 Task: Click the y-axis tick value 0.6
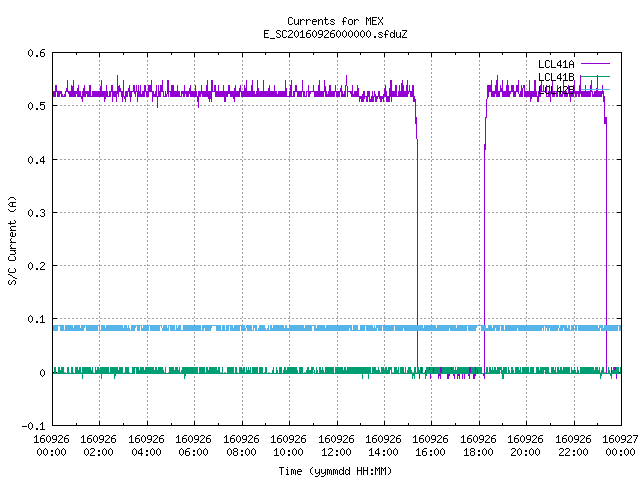[36, 53]
